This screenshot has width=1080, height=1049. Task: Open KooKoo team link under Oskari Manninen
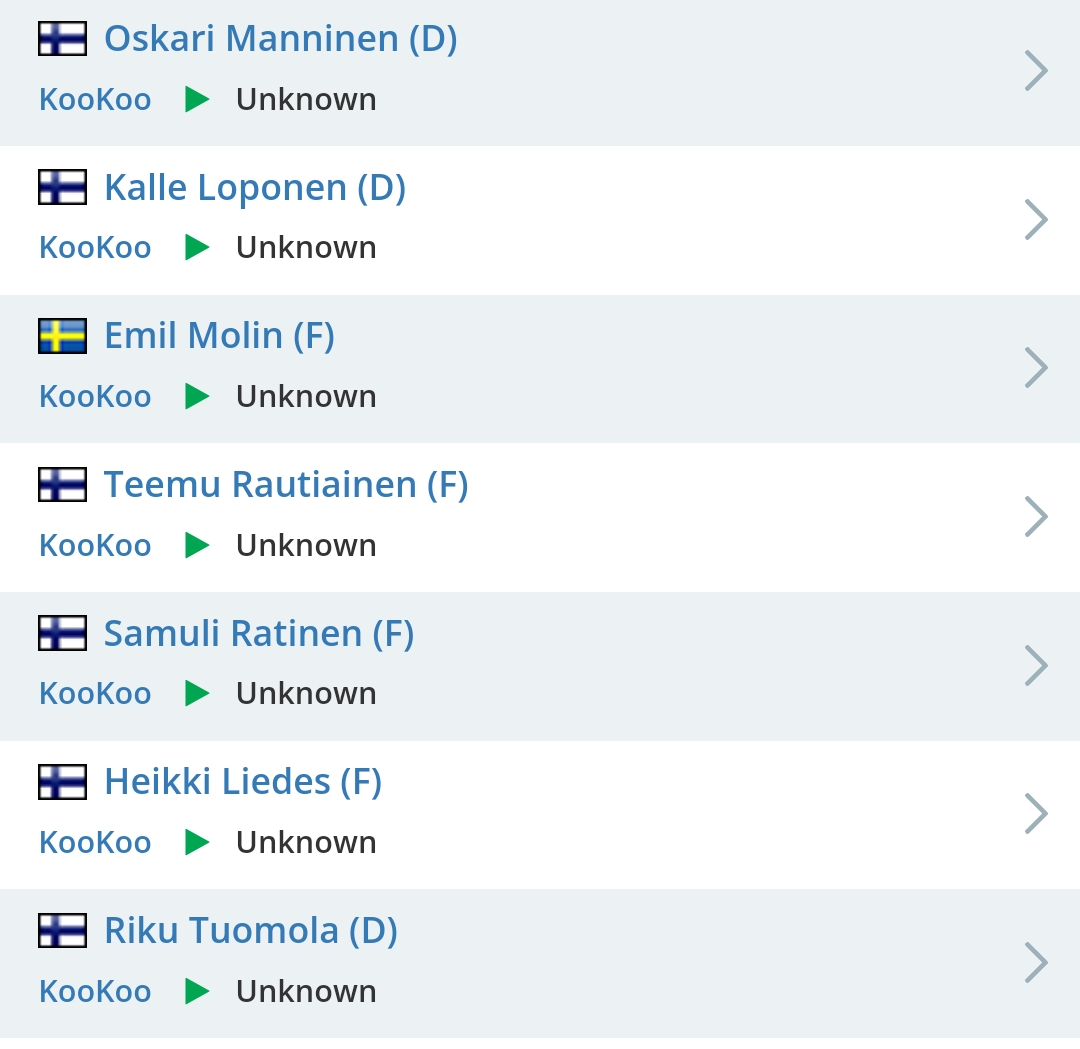point(95,100)
